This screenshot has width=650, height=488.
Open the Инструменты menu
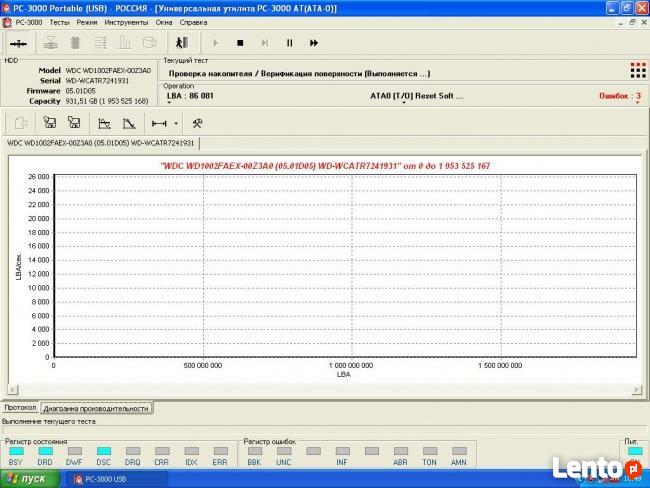coord(126,21)
